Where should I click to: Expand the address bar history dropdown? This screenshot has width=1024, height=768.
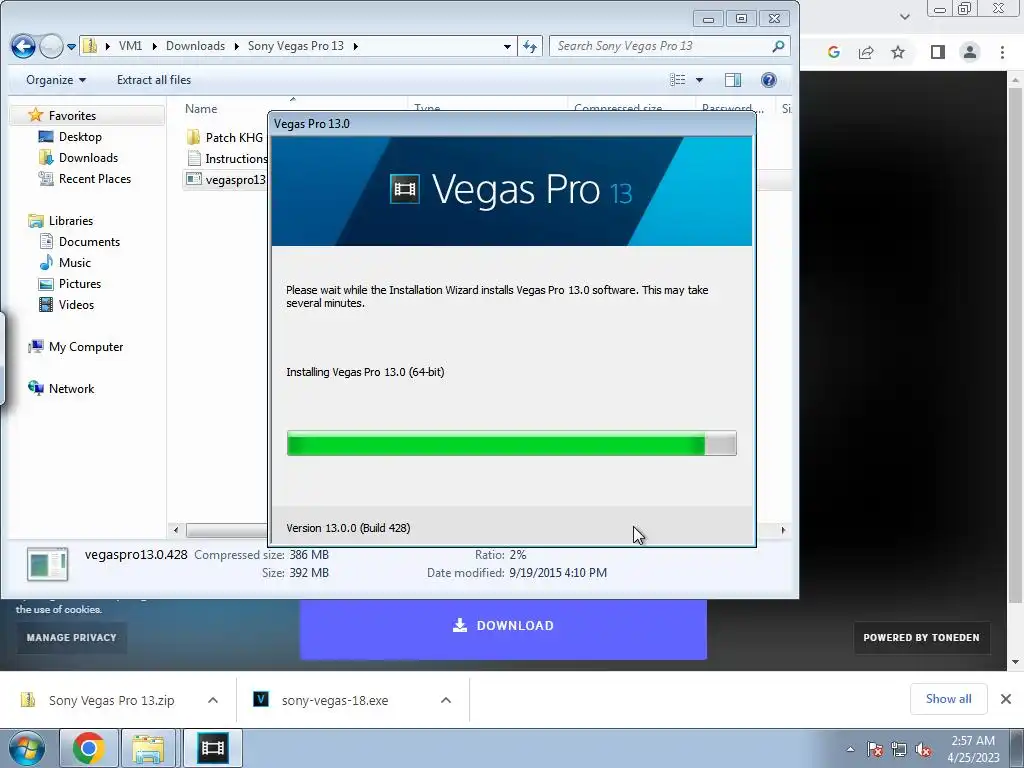(x=507, y=46)
